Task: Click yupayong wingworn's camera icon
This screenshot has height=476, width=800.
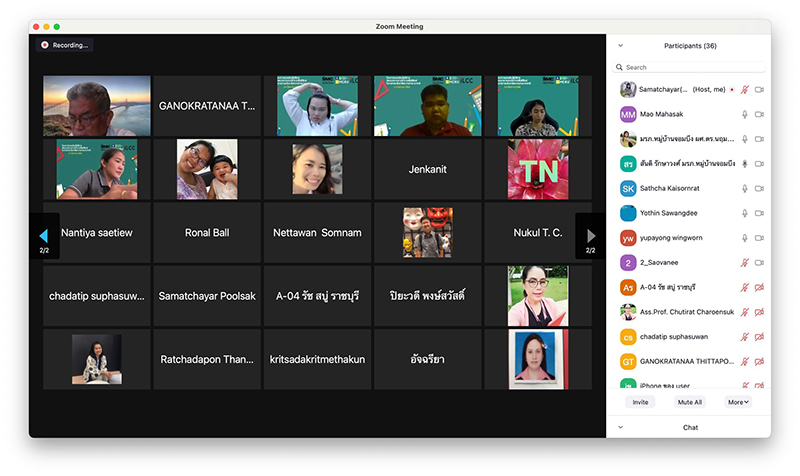Action: pos(759,238)
